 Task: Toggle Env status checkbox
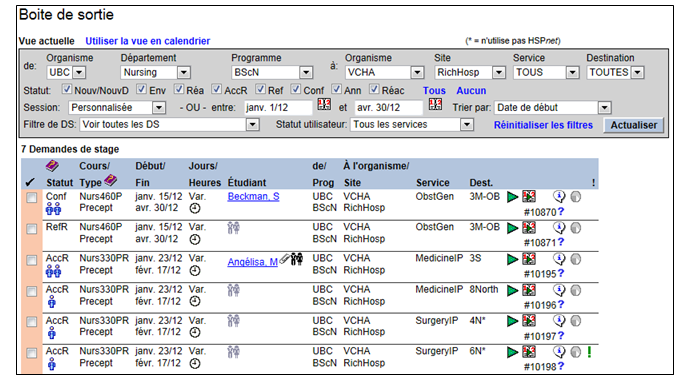pos(141,89)
